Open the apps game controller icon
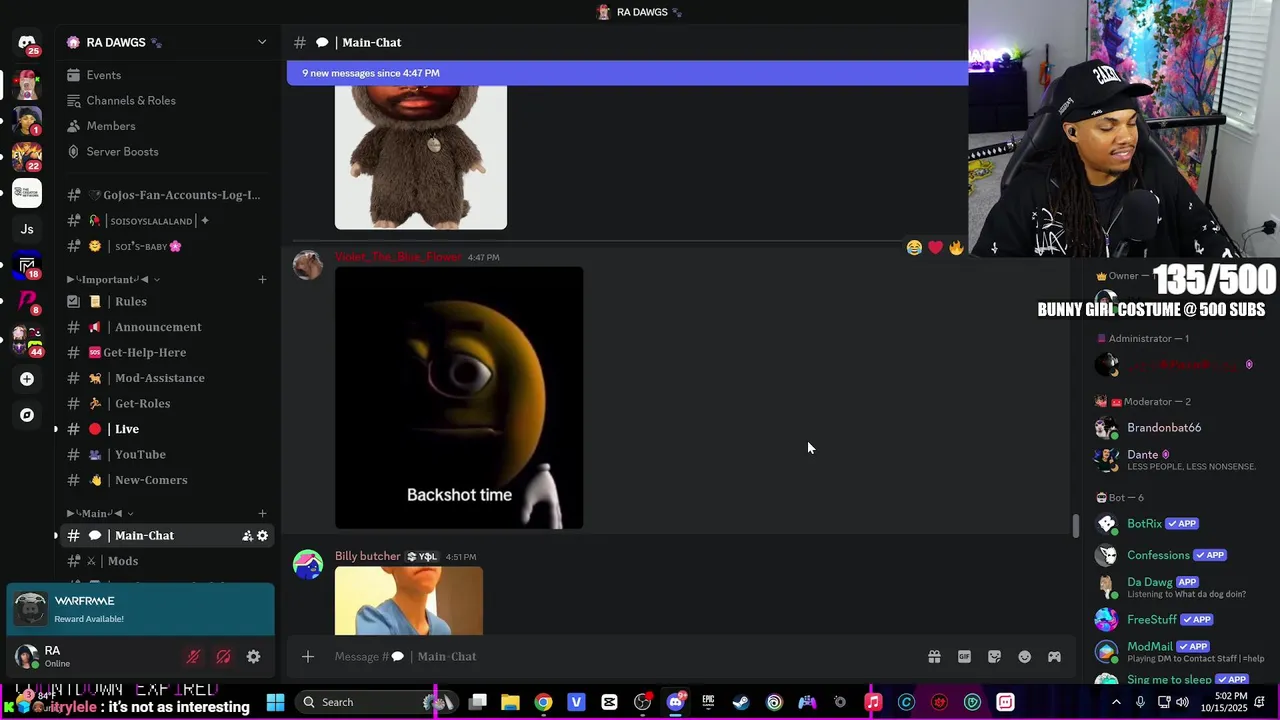This screenshot has height=720, width=1280. [x=1054, y=657]
